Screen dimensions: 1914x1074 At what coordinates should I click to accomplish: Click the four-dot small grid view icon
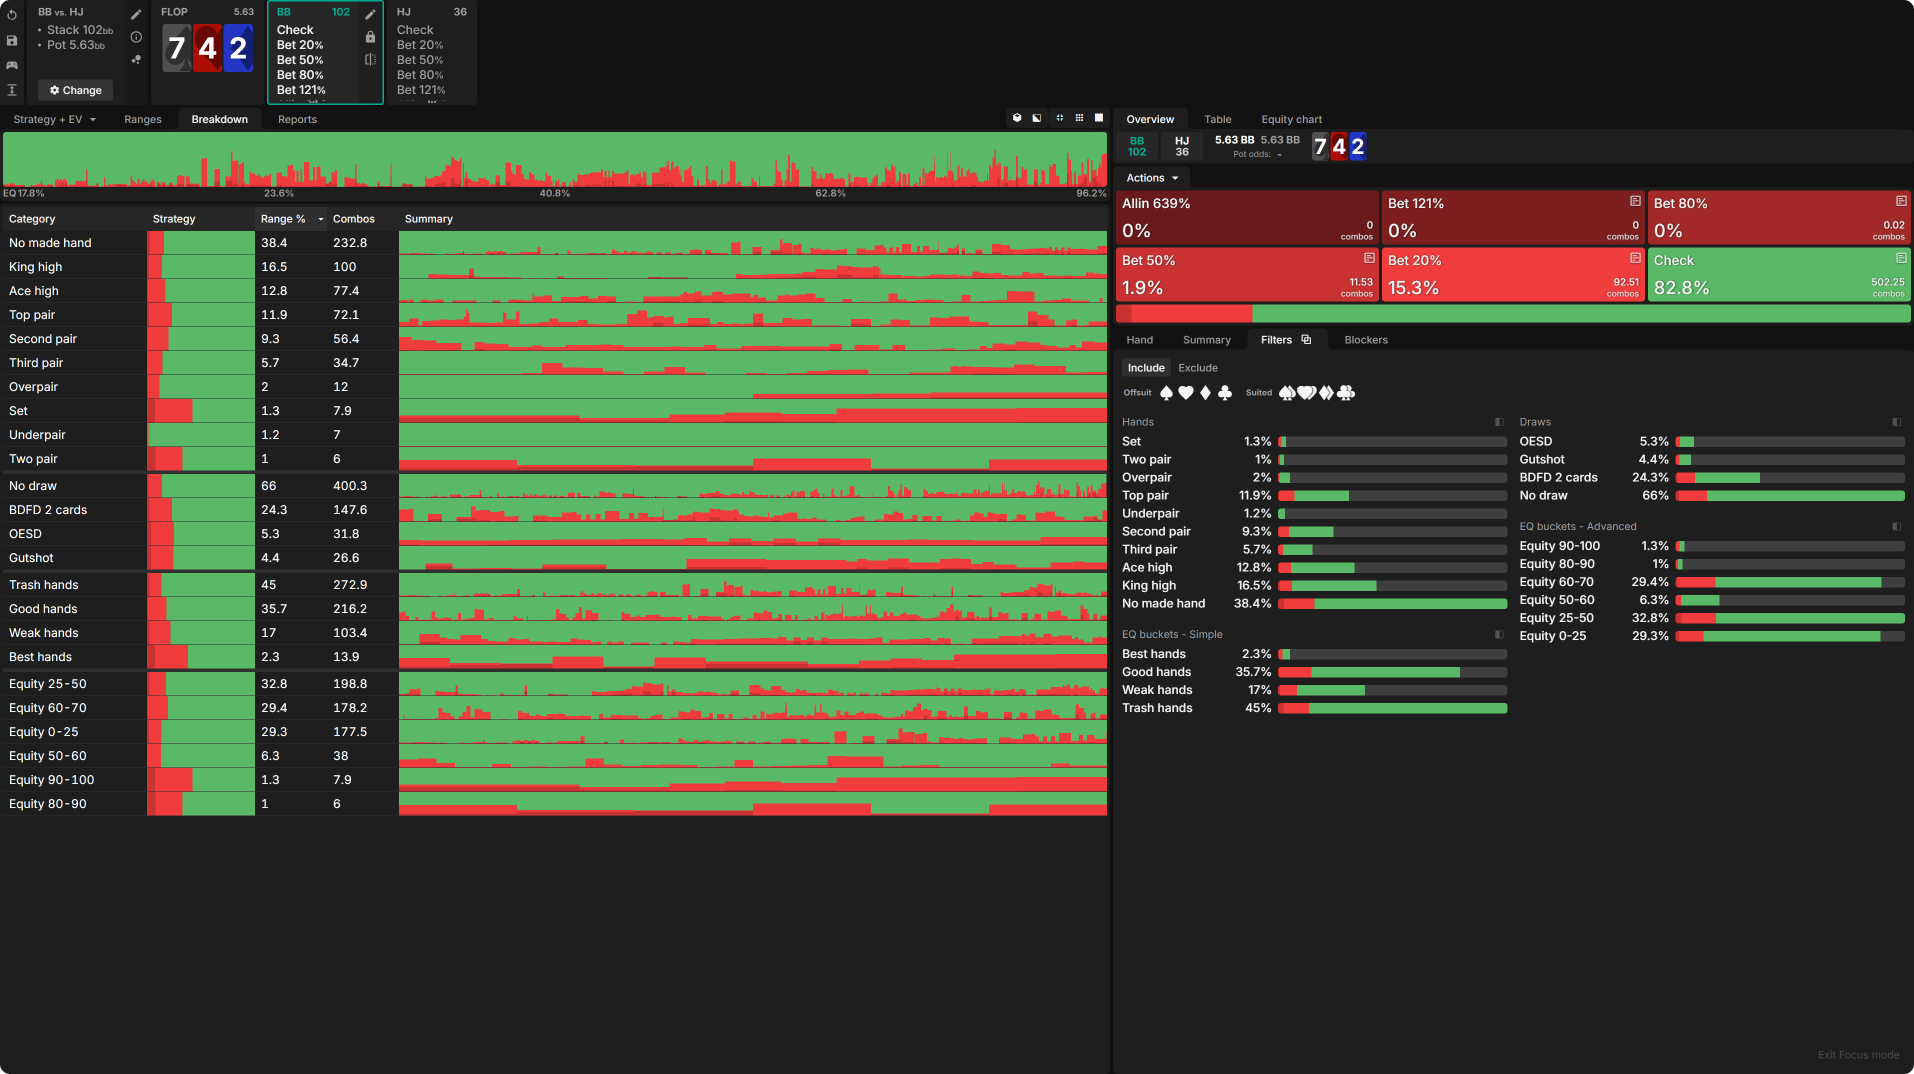1059,118
